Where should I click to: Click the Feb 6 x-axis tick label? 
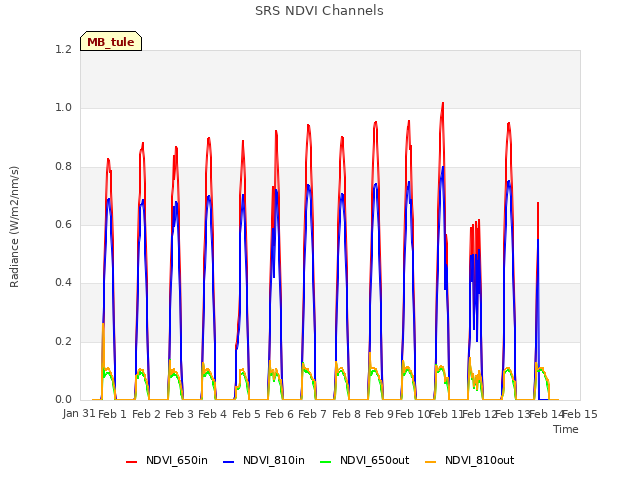(x=280, y=414)
